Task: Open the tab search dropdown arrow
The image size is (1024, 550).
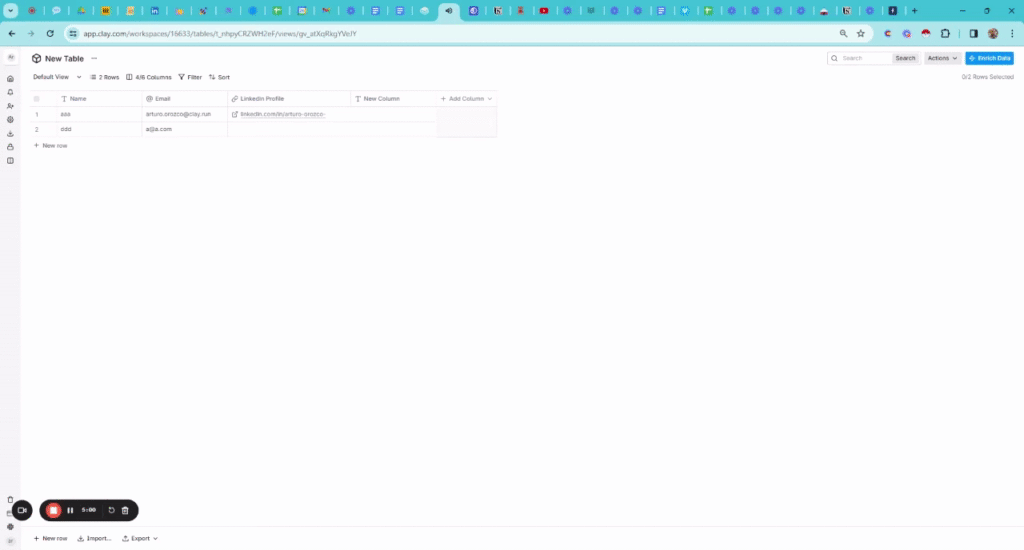Action: click(10, 10)
